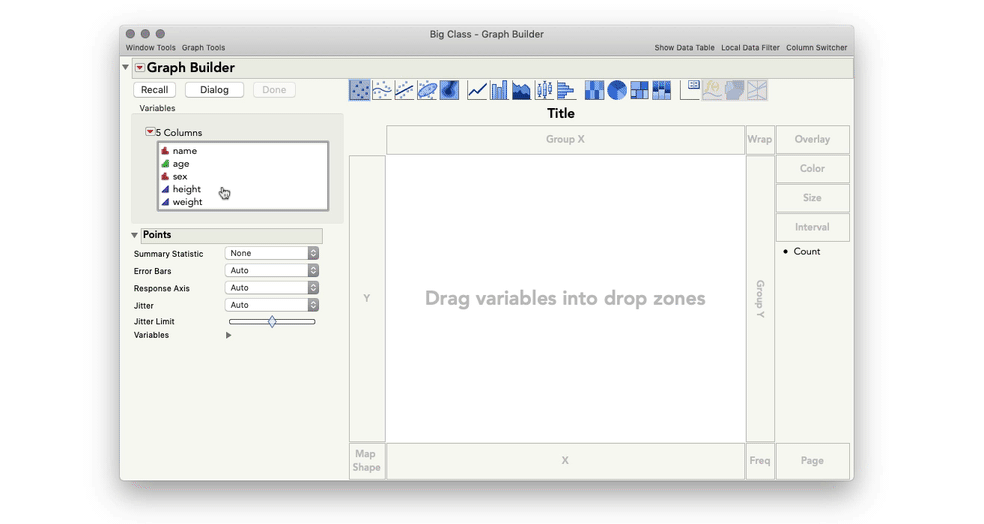Select the Treemap element icon

pos(639,90)
